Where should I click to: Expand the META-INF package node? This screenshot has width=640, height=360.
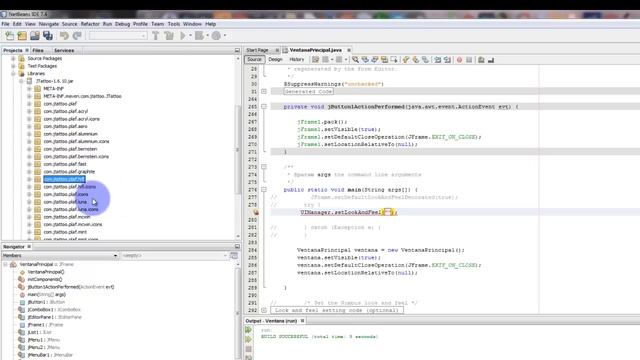tap(29, 89)
